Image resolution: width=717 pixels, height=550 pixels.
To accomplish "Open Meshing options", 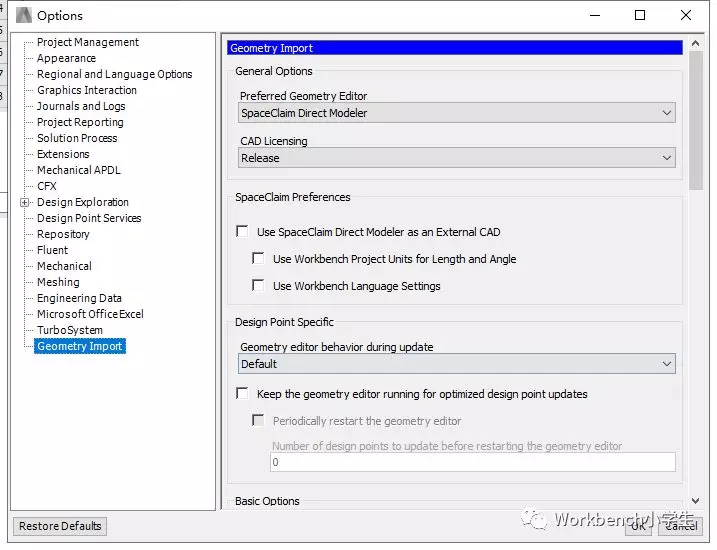I will (58, 282).
